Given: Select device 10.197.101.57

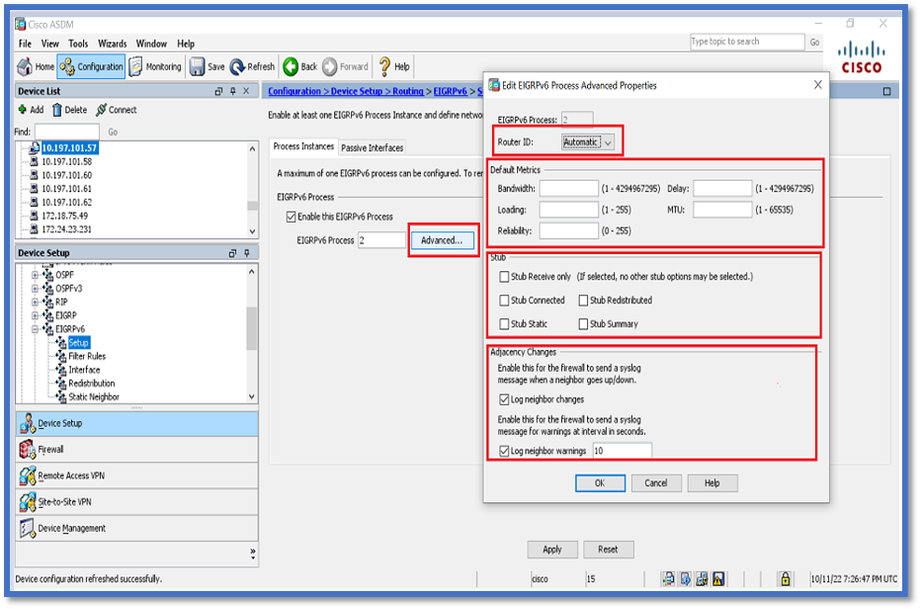Looking at the screenshot, I should click(x=69, y=148).
